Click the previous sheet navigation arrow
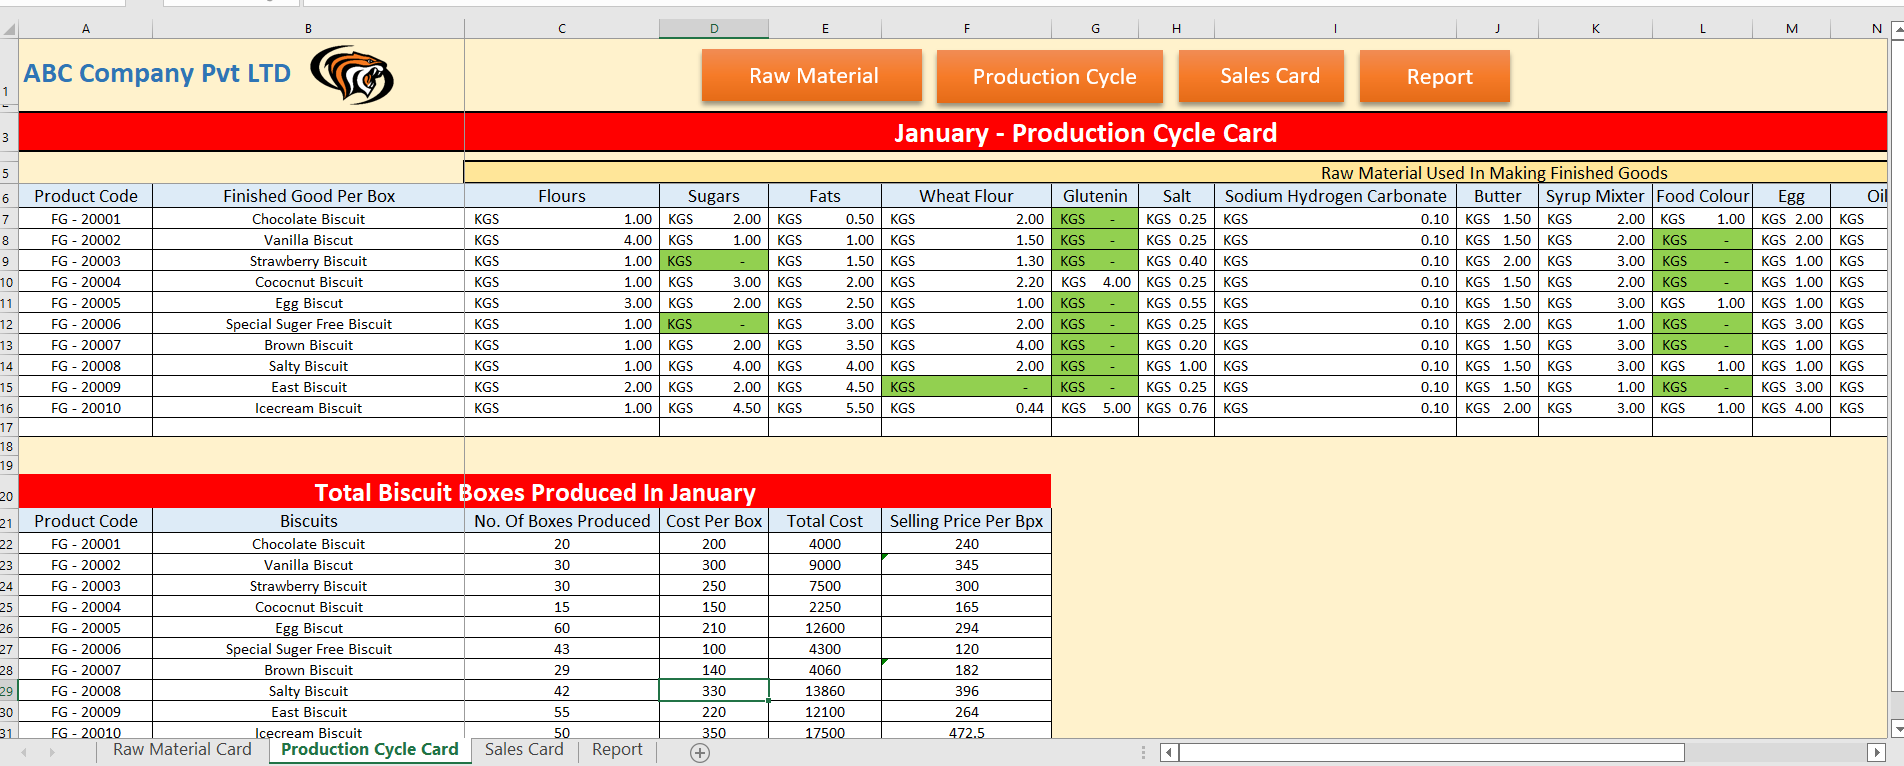The image size is (1904, 766). coord(24,752)
